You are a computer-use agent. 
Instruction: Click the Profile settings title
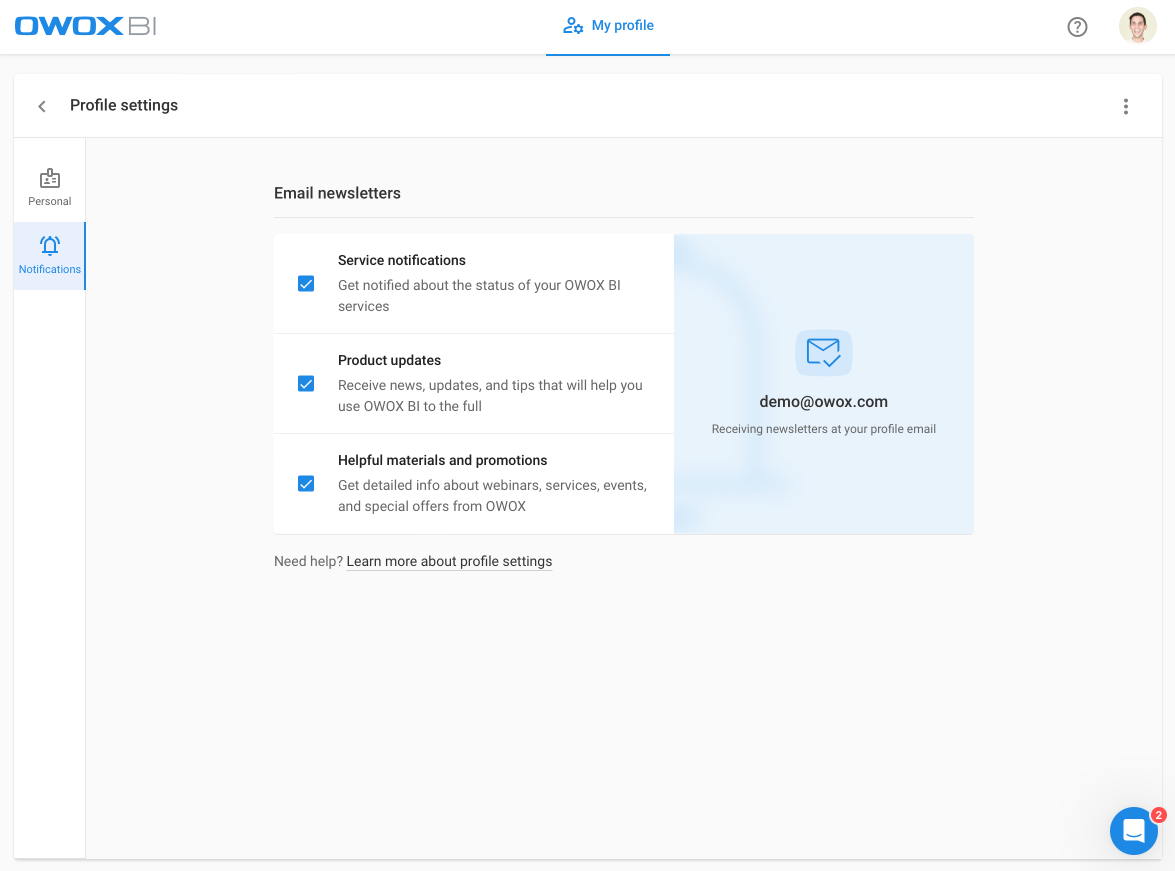pyautogui.click(x=124, y=106)
